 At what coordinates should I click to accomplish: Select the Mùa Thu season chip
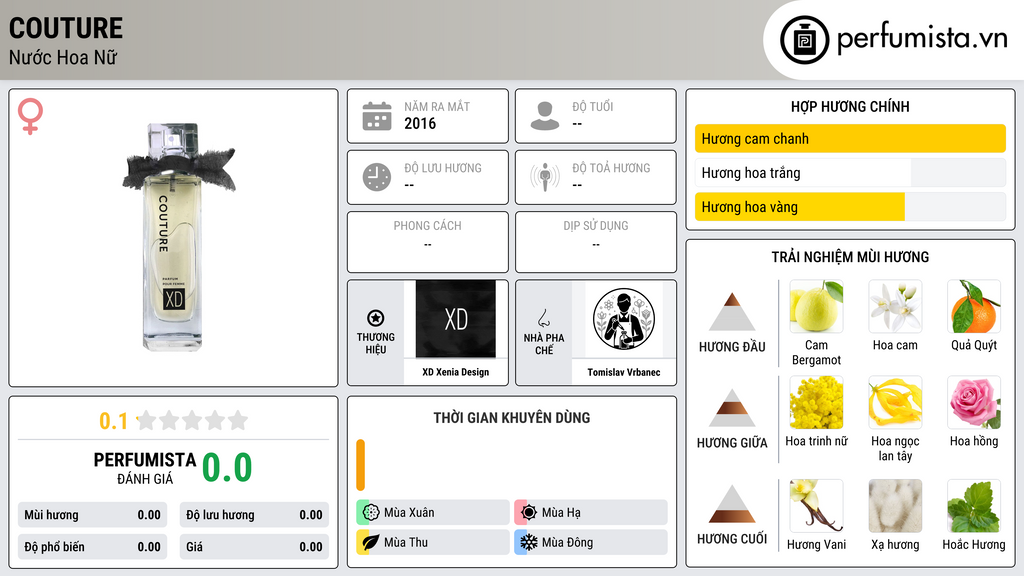click(433, 542)
